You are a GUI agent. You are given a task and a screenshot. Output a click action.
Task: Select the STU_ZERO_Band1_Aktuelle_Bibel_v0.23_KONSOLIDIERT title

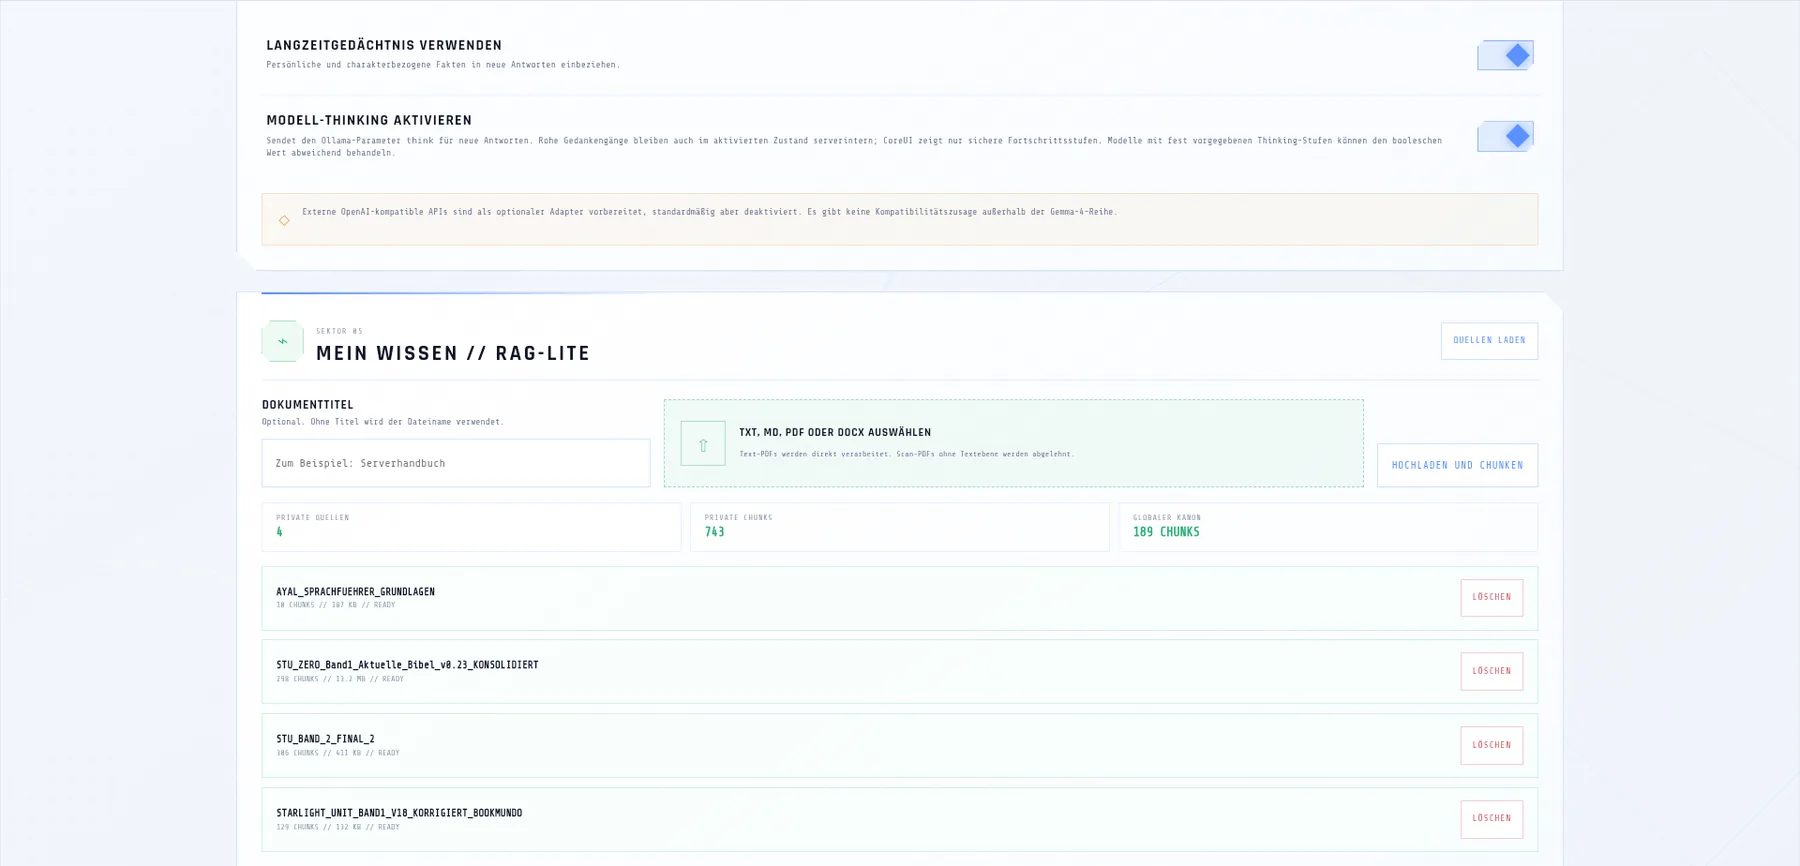[407, 665]
